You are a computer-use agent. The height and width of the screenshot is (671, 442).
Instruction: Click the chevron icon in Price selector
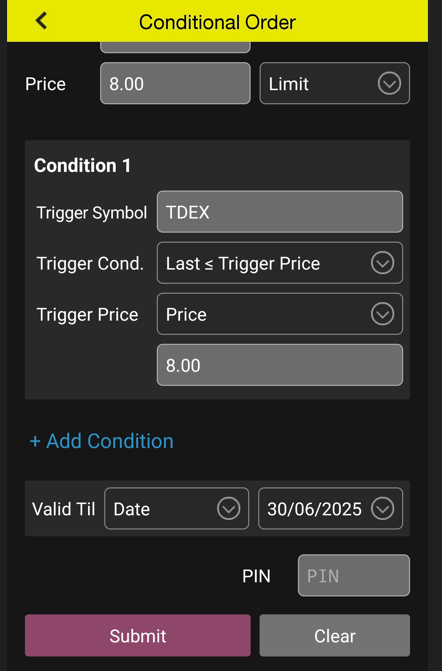point(382,314)
